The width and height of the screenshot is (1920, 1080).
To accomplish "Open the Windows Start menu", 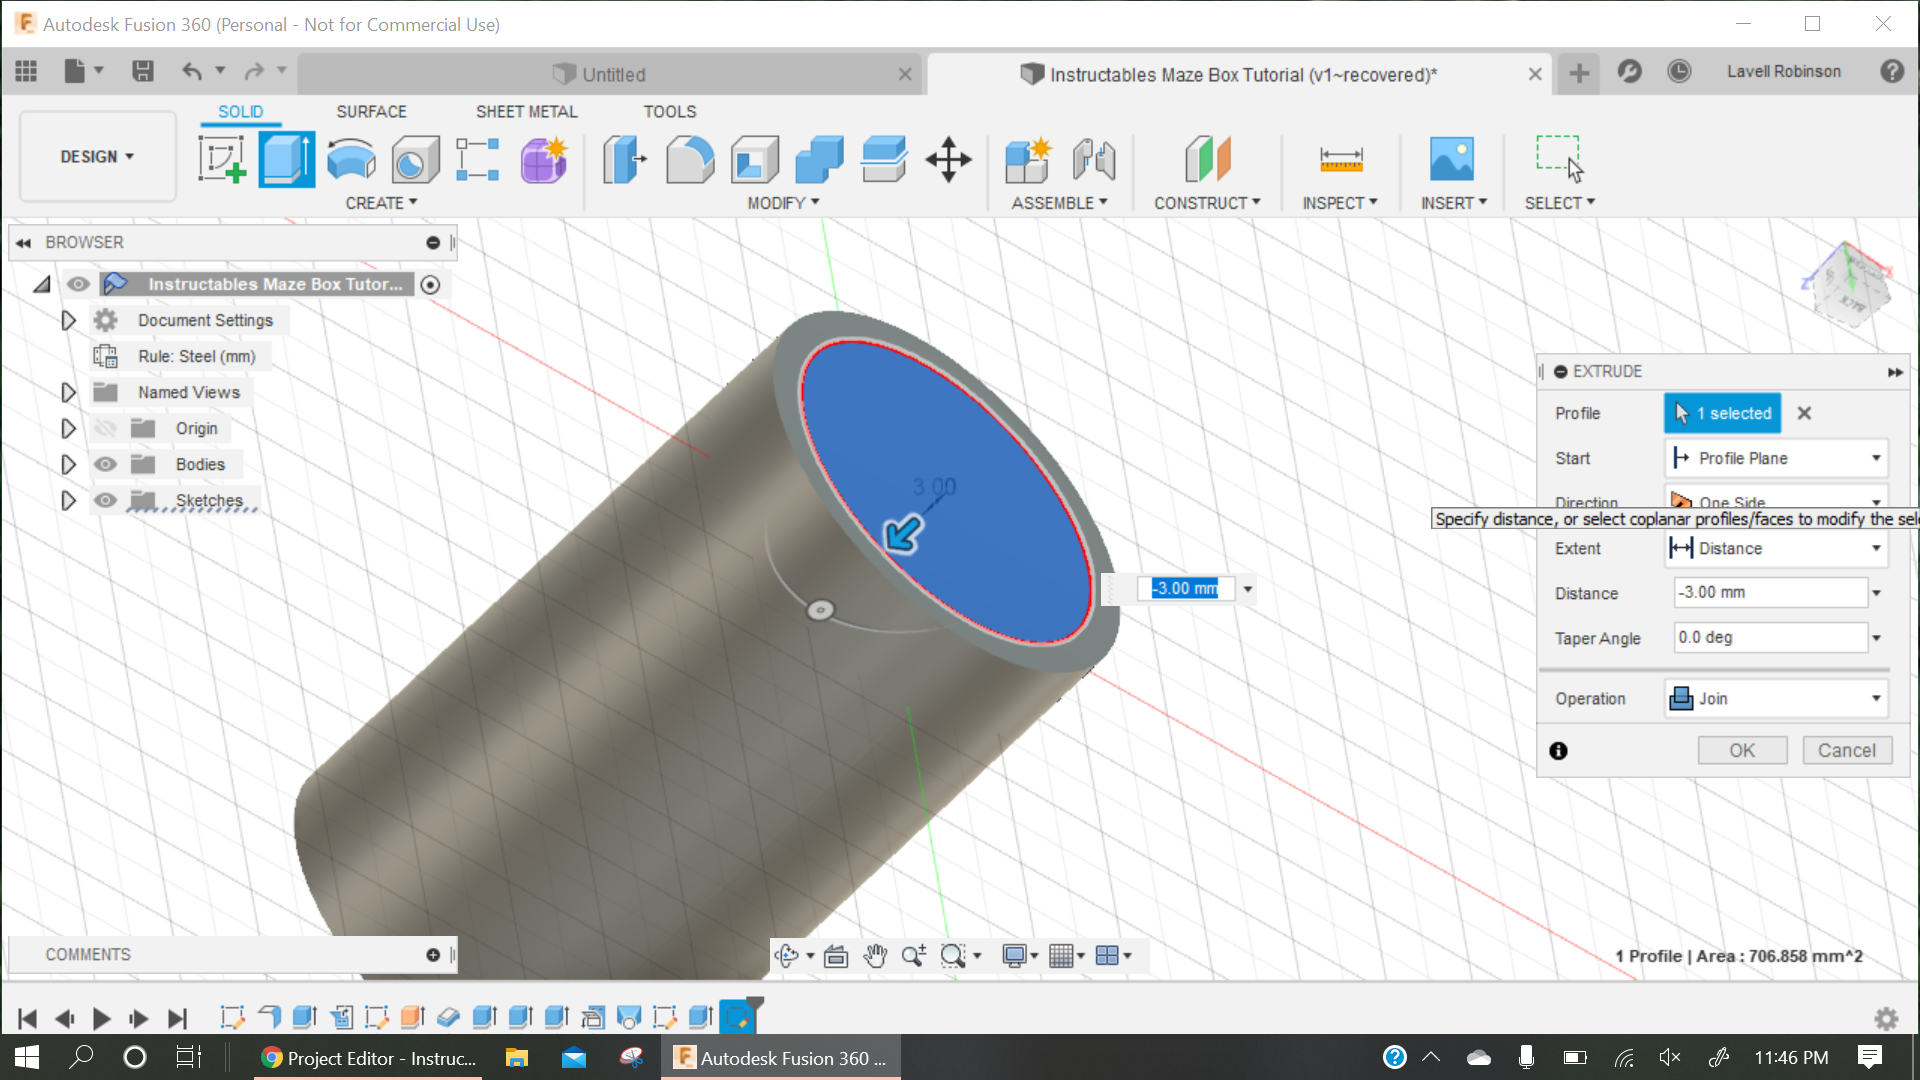I will pos(27,1058).
